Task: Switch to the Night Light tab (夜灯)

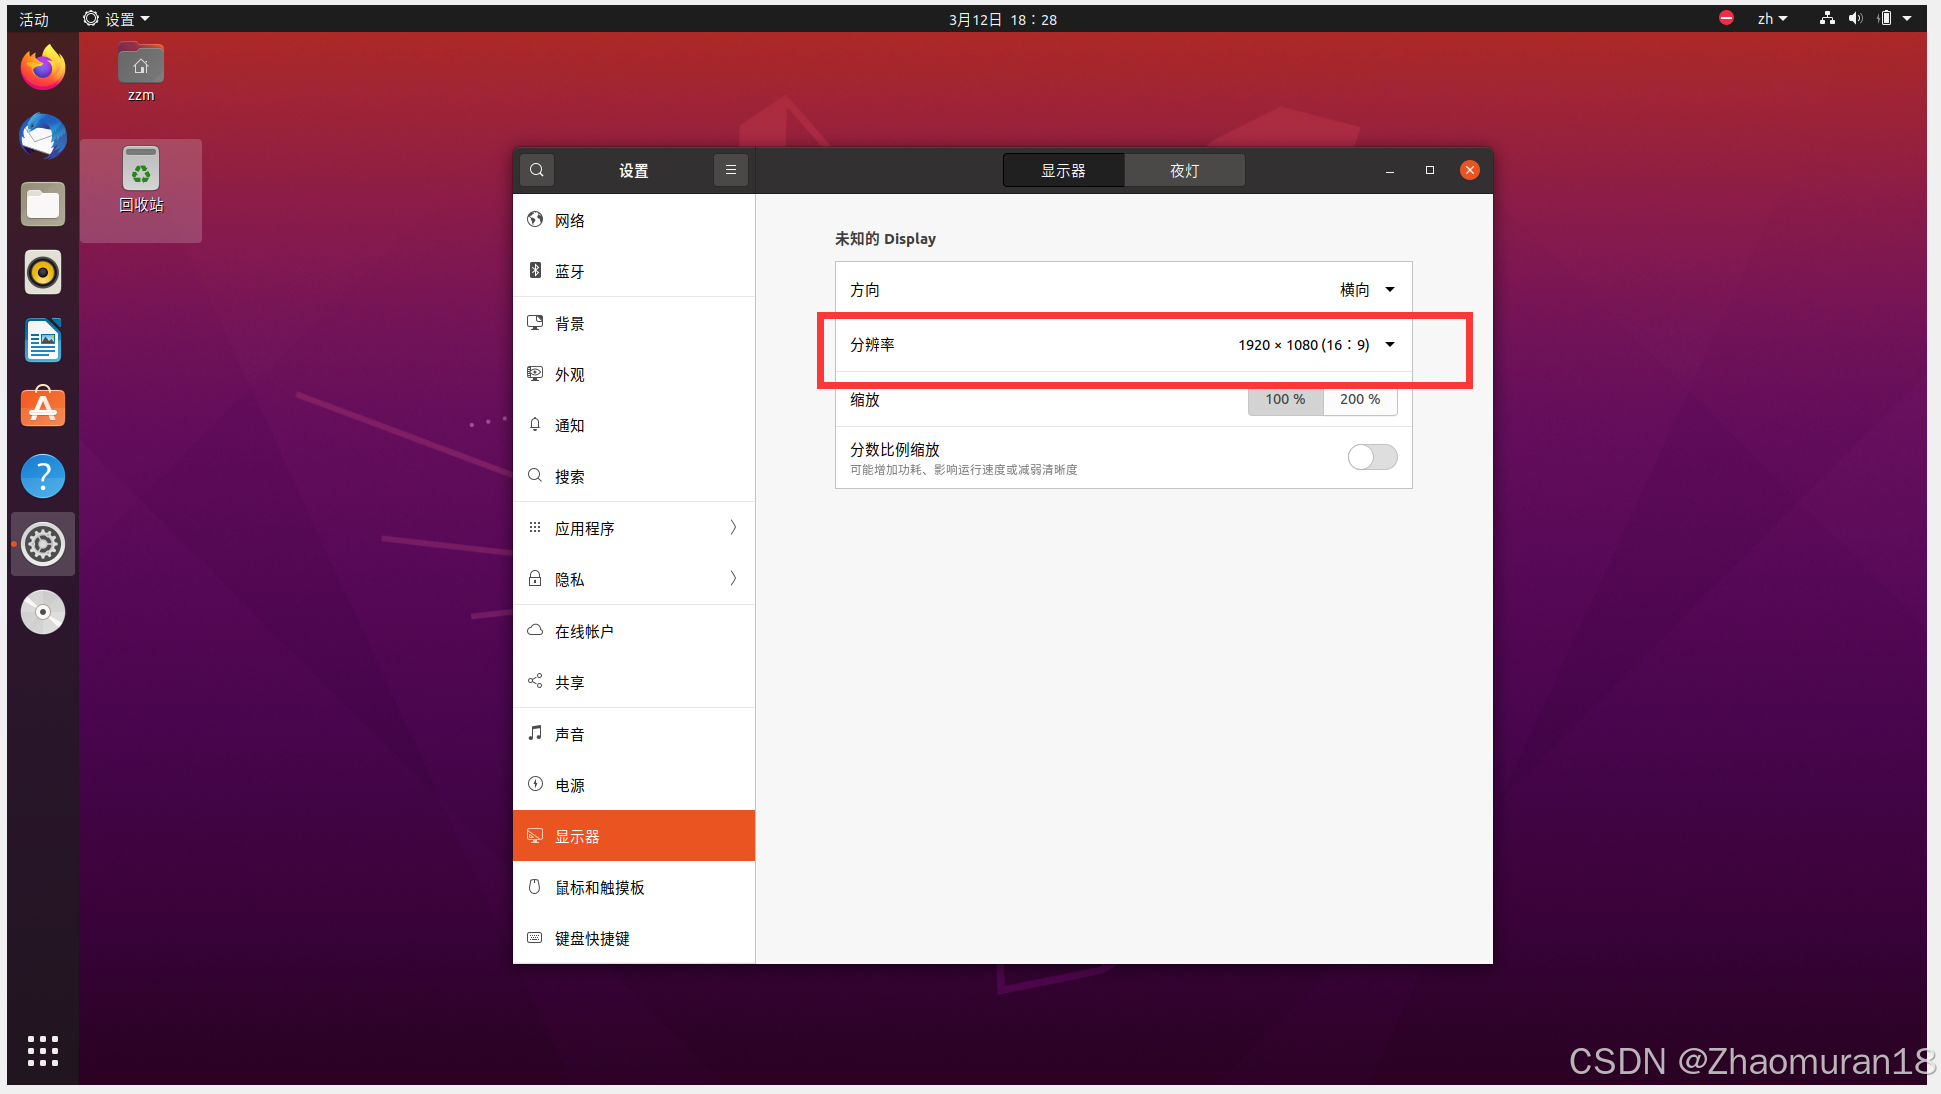Action: pyautogui.click(x=1184, y=171)
